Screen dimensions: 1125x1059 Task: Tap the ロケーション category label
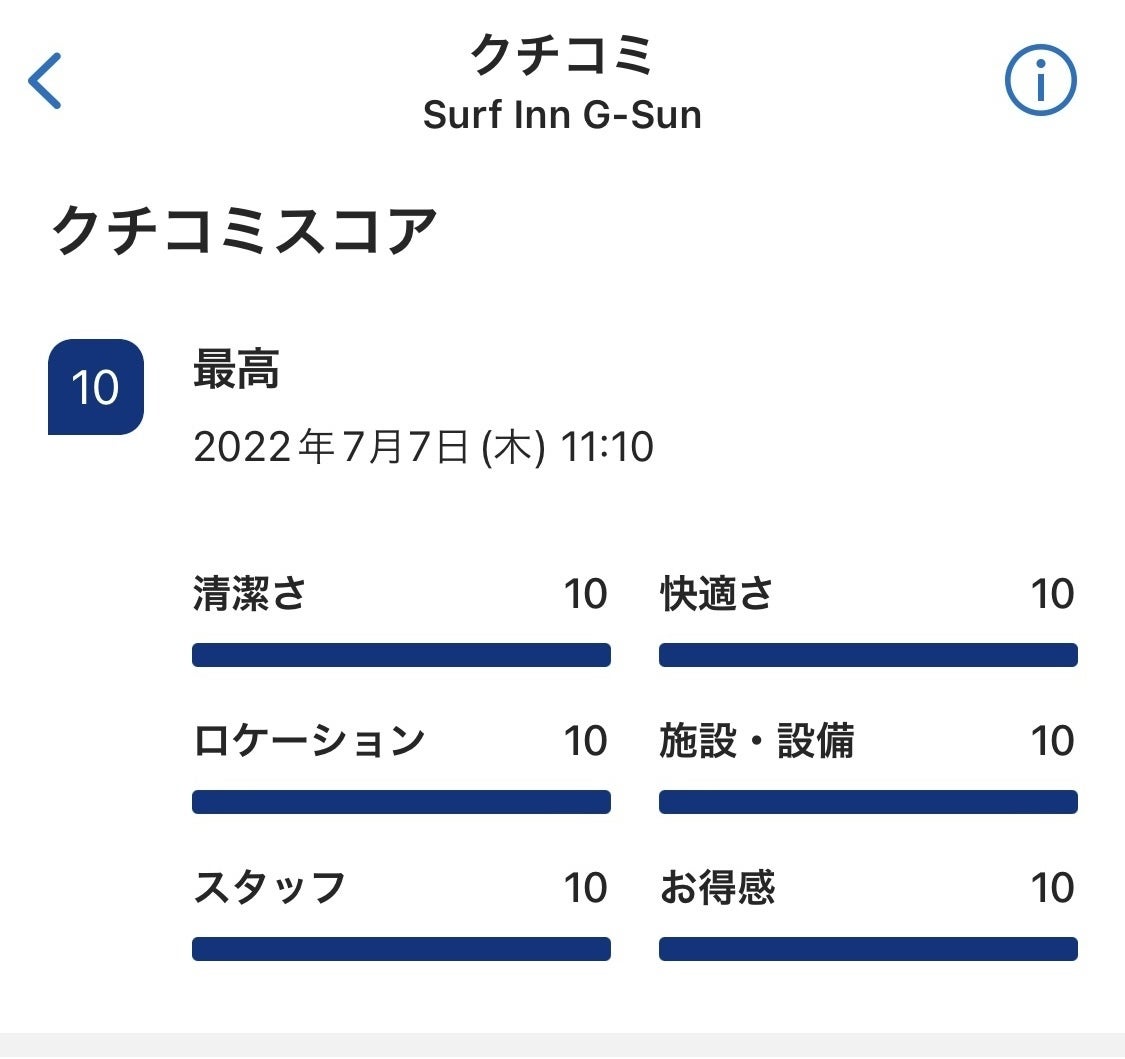click(309, 741)
